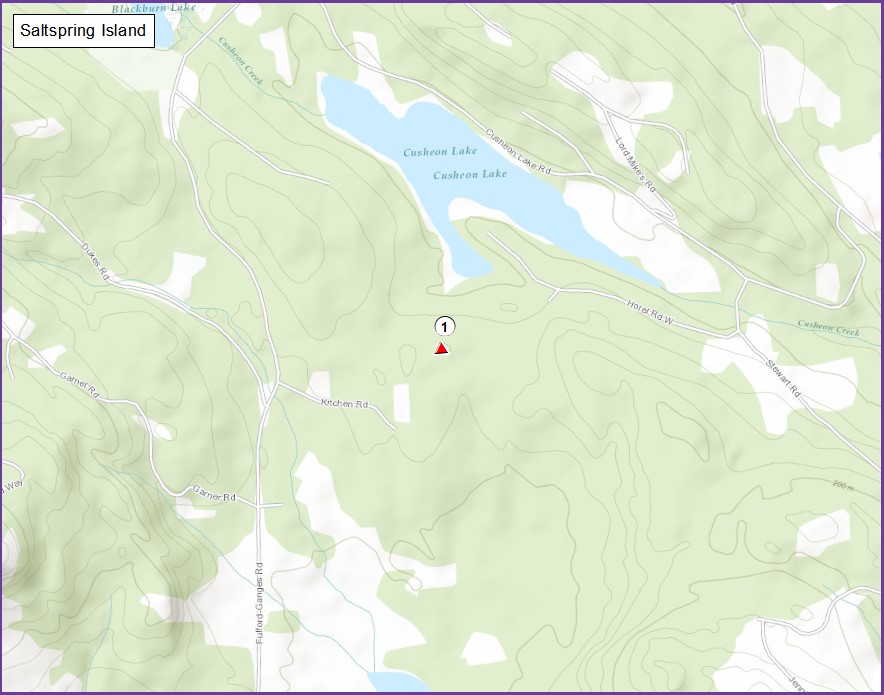Click the Horel Rd W label
Image resolution: width=884 pixels, height=695 pixels.
tap(650, 313)
